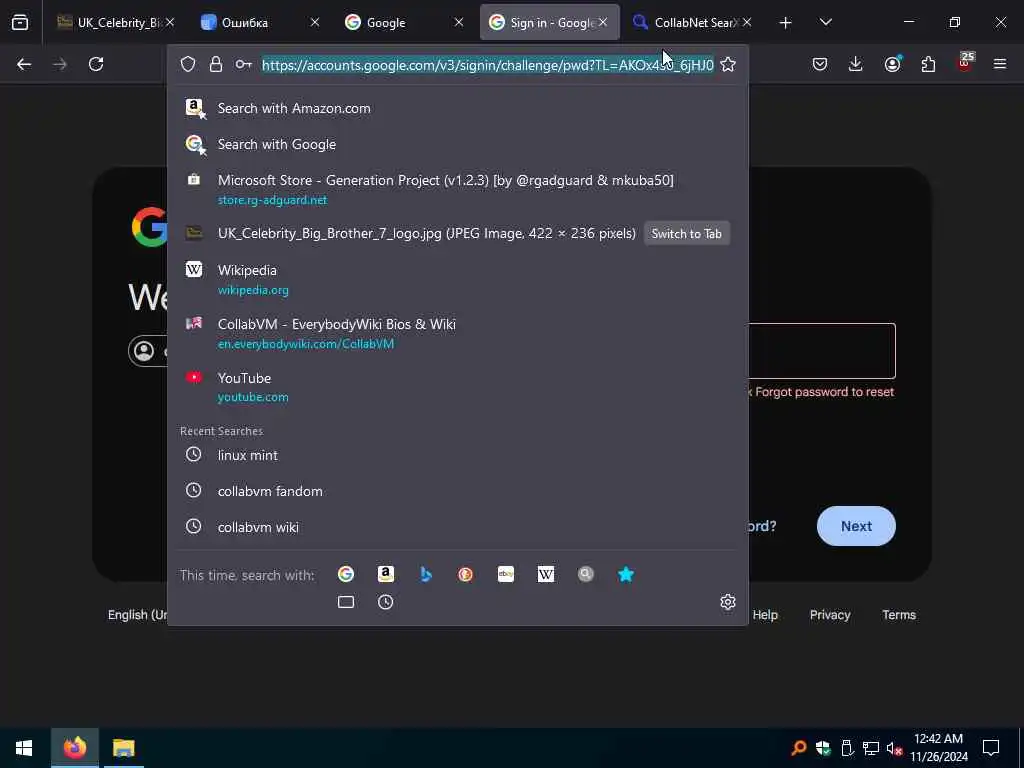Image resolution: width=1024 pixels, height=768 pixels.
Task: Search this time with eBay engine icon
Action: 505,574
